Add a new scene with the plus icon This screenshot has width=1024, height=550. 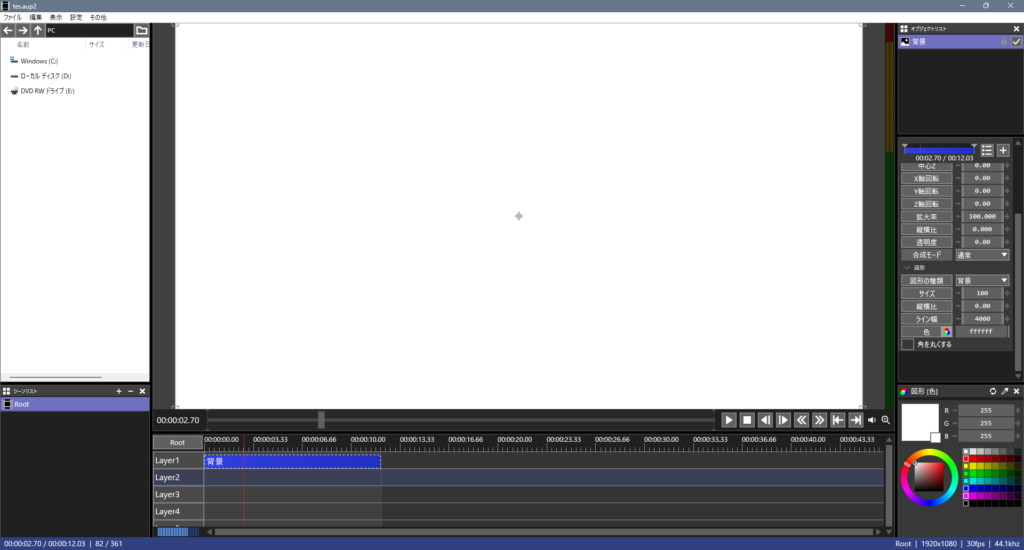tap(119, 391)
